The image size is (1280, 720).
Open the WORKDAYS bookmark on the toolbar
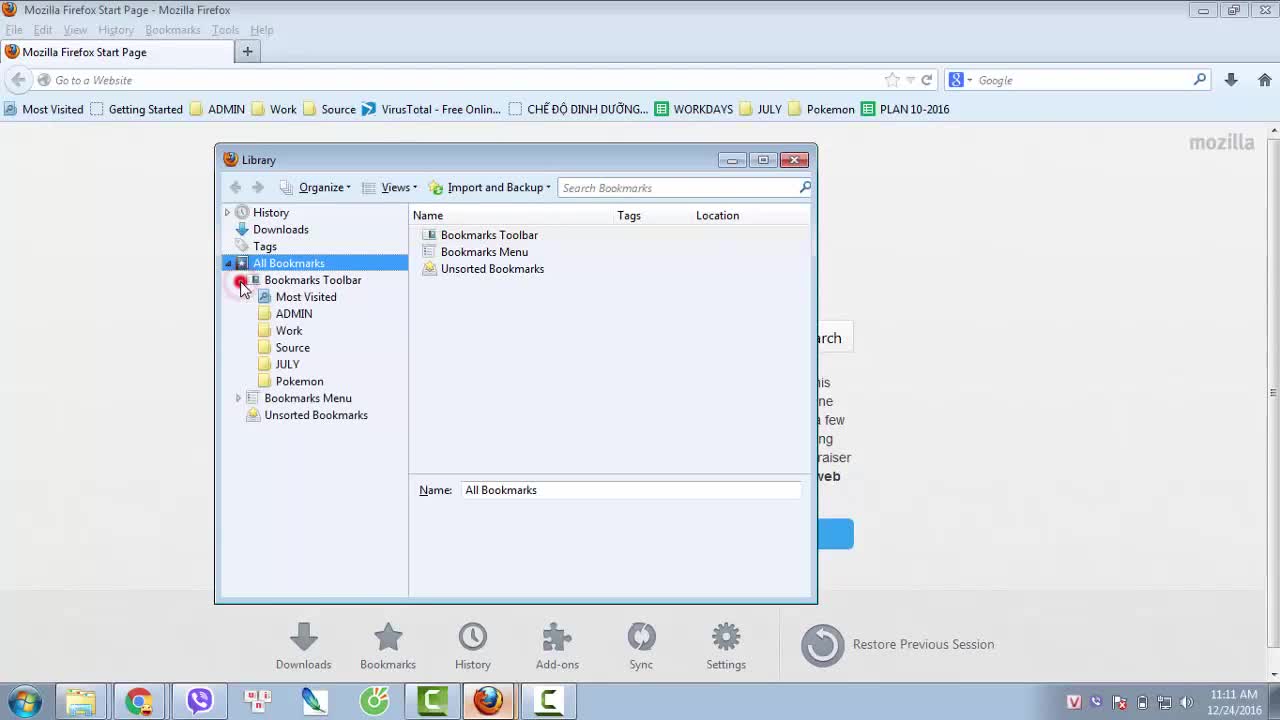click(694, 109)
